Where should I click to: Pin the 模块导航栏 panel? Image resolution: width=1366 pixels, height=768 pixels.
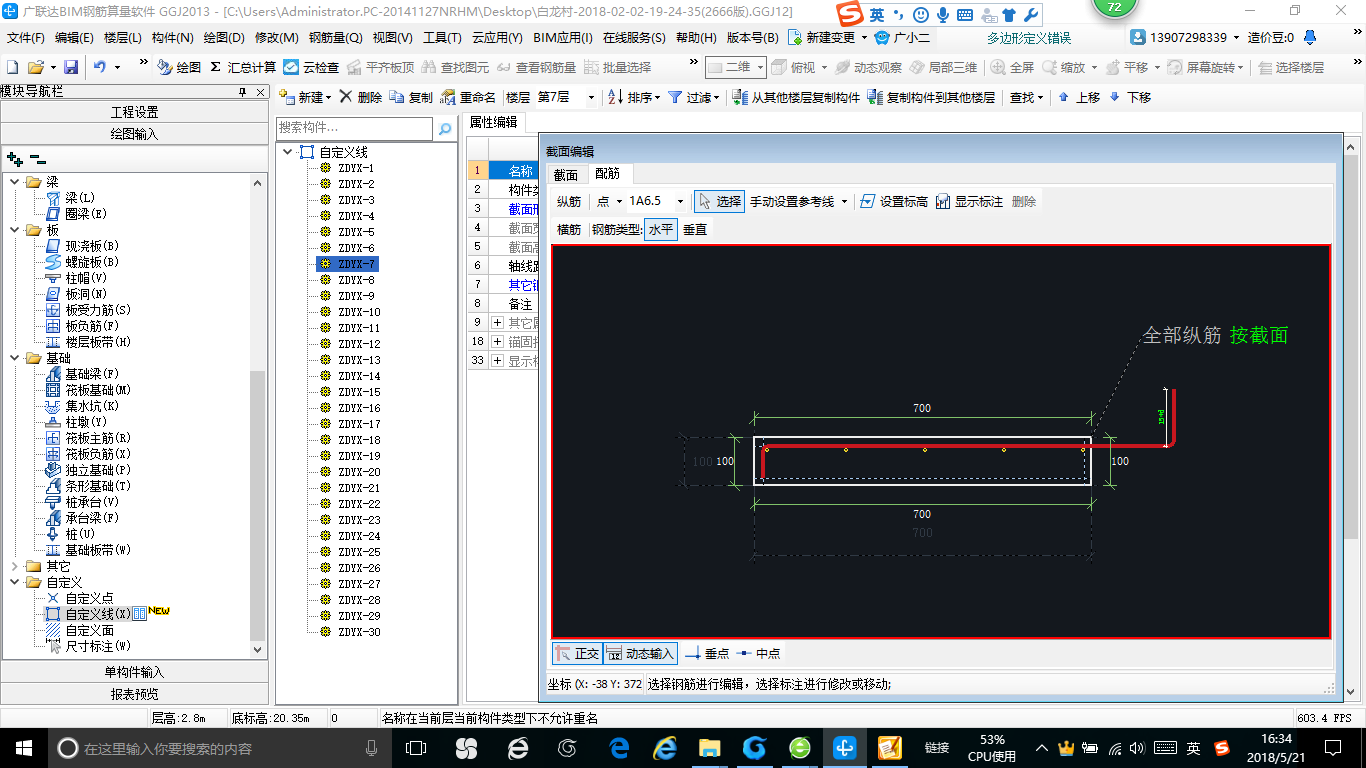click(242, 92)
